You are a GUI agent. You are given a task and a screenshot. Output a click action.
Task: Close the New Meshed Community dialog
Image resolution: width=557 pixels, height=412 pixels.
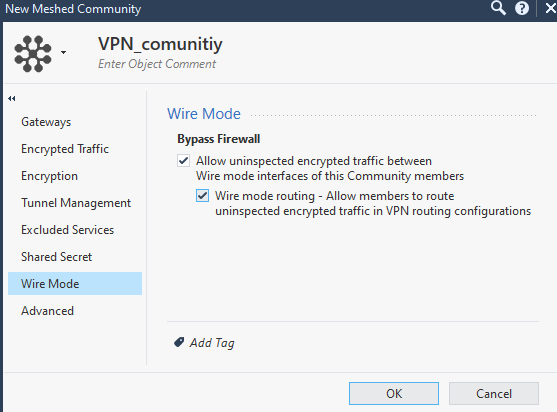[551, 8]
